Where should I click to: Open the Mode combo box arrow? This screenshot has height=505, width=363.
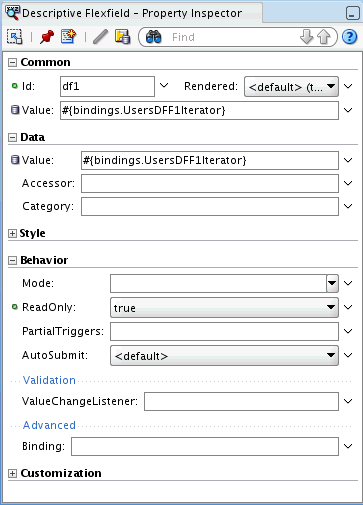pyautogui.click(x=332, y=283)
